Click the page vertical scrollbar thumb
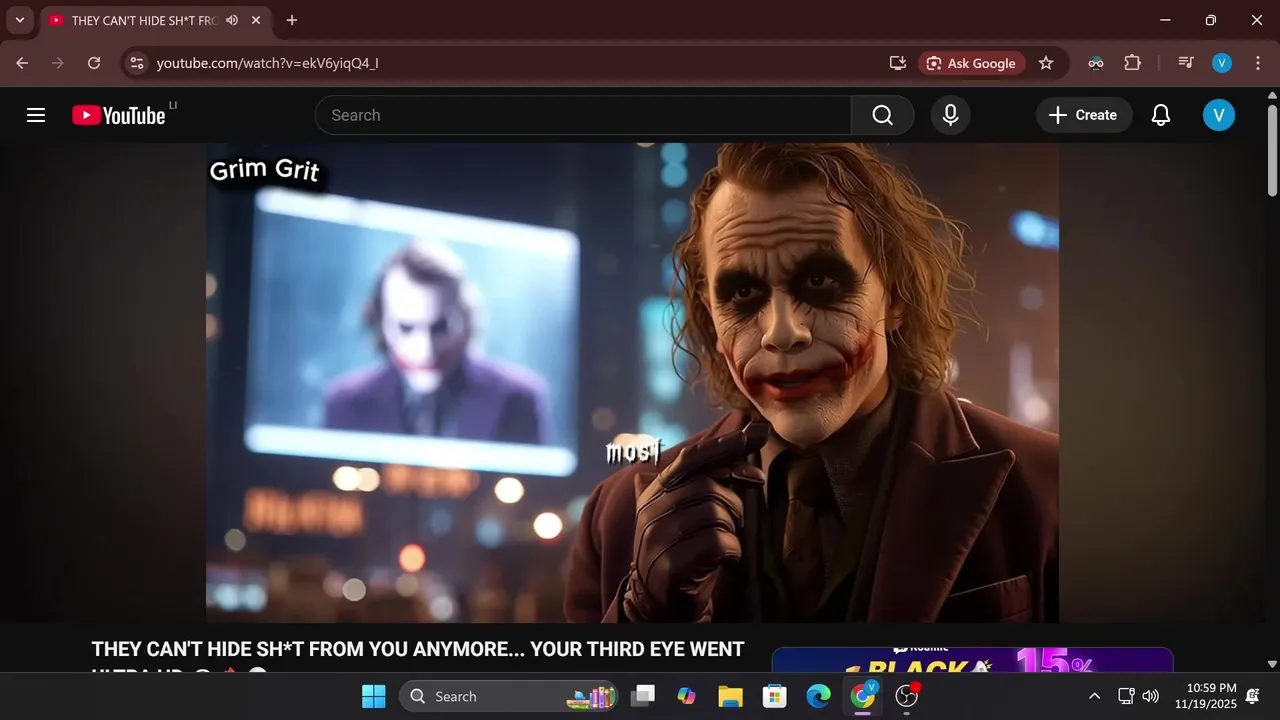Image resolution: width=1280 pixels, height=720 pixels. [x=1272, y=150]
